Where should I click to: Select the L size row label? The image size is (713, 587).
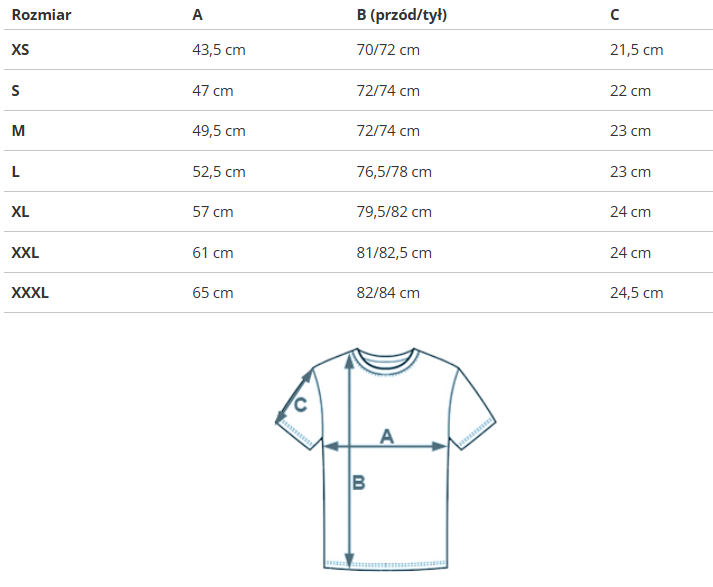(x=16, y=172)
